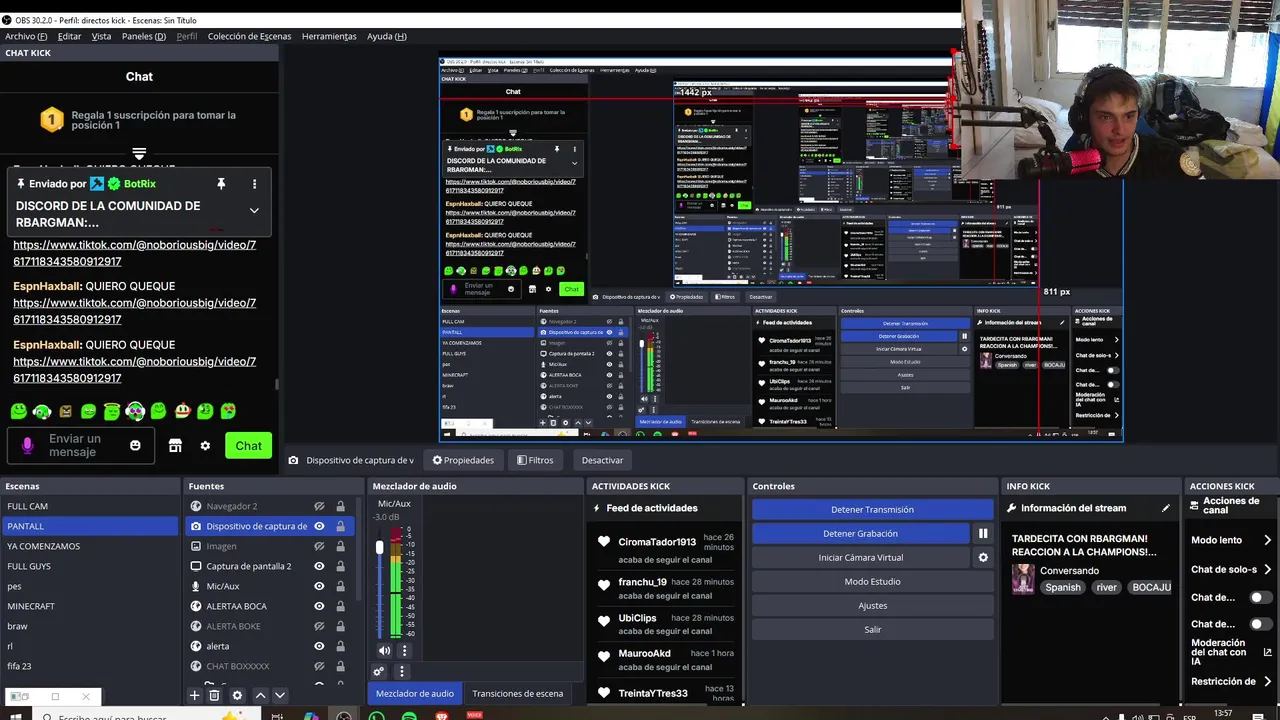Open source properties gear in Fuentes toolbar

pos(237,695)
